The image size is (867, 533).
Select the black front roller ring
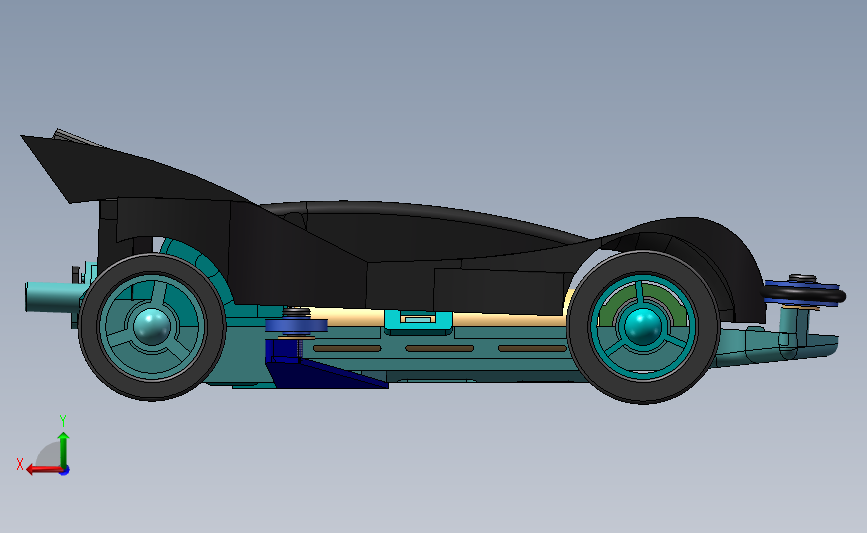805,294
